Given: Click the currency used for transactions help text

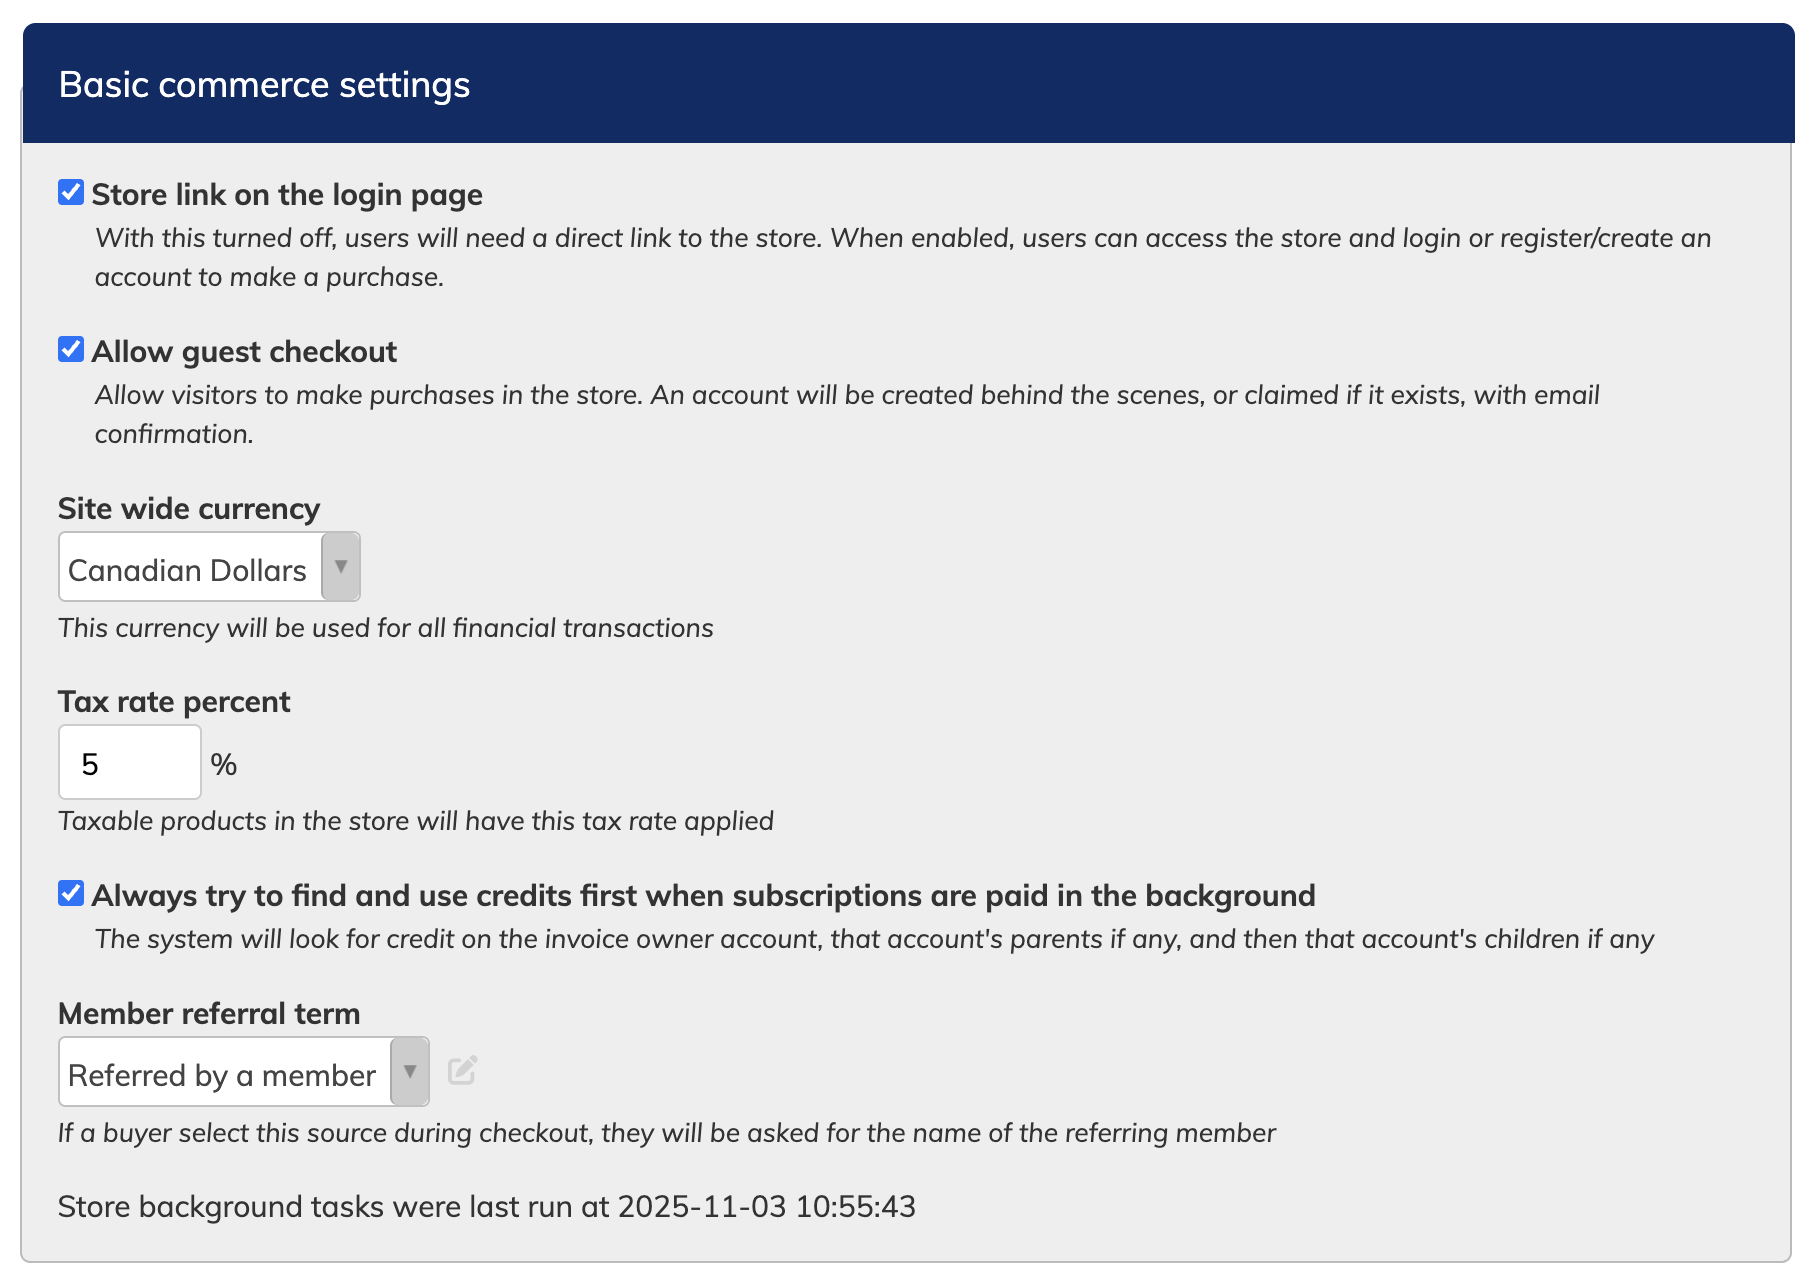Looking at the screenshot, I should 385,628.
